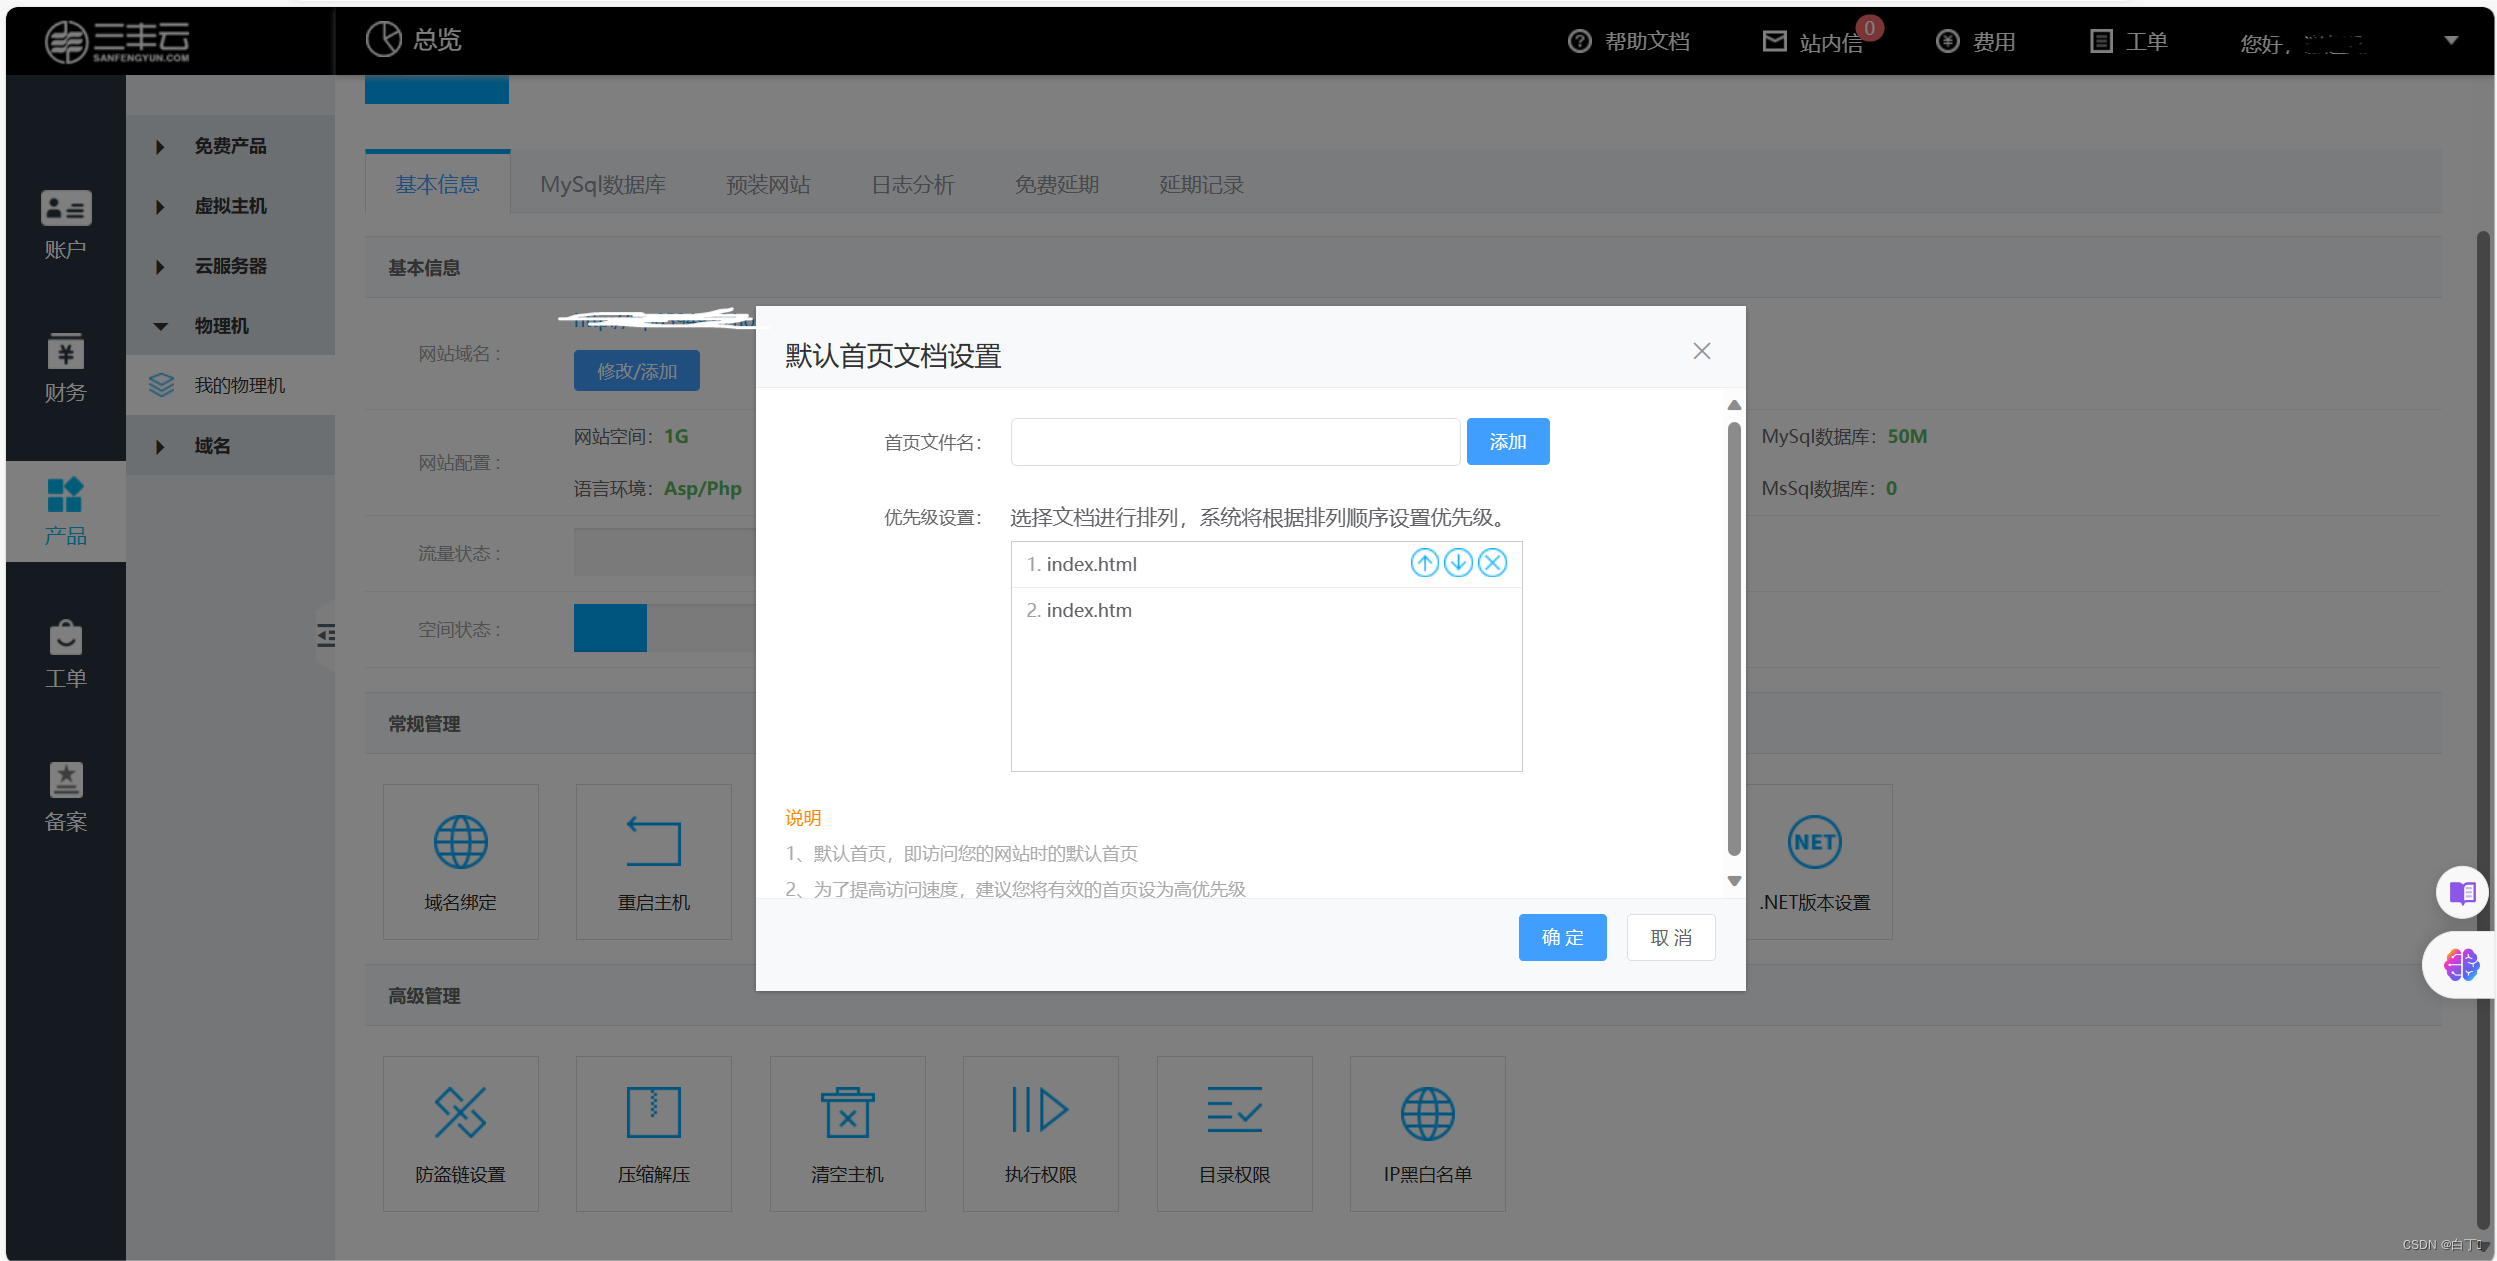Open the 重启主机 tool
Viewport: 2497px width, 1261px height.
click(653, 862)
